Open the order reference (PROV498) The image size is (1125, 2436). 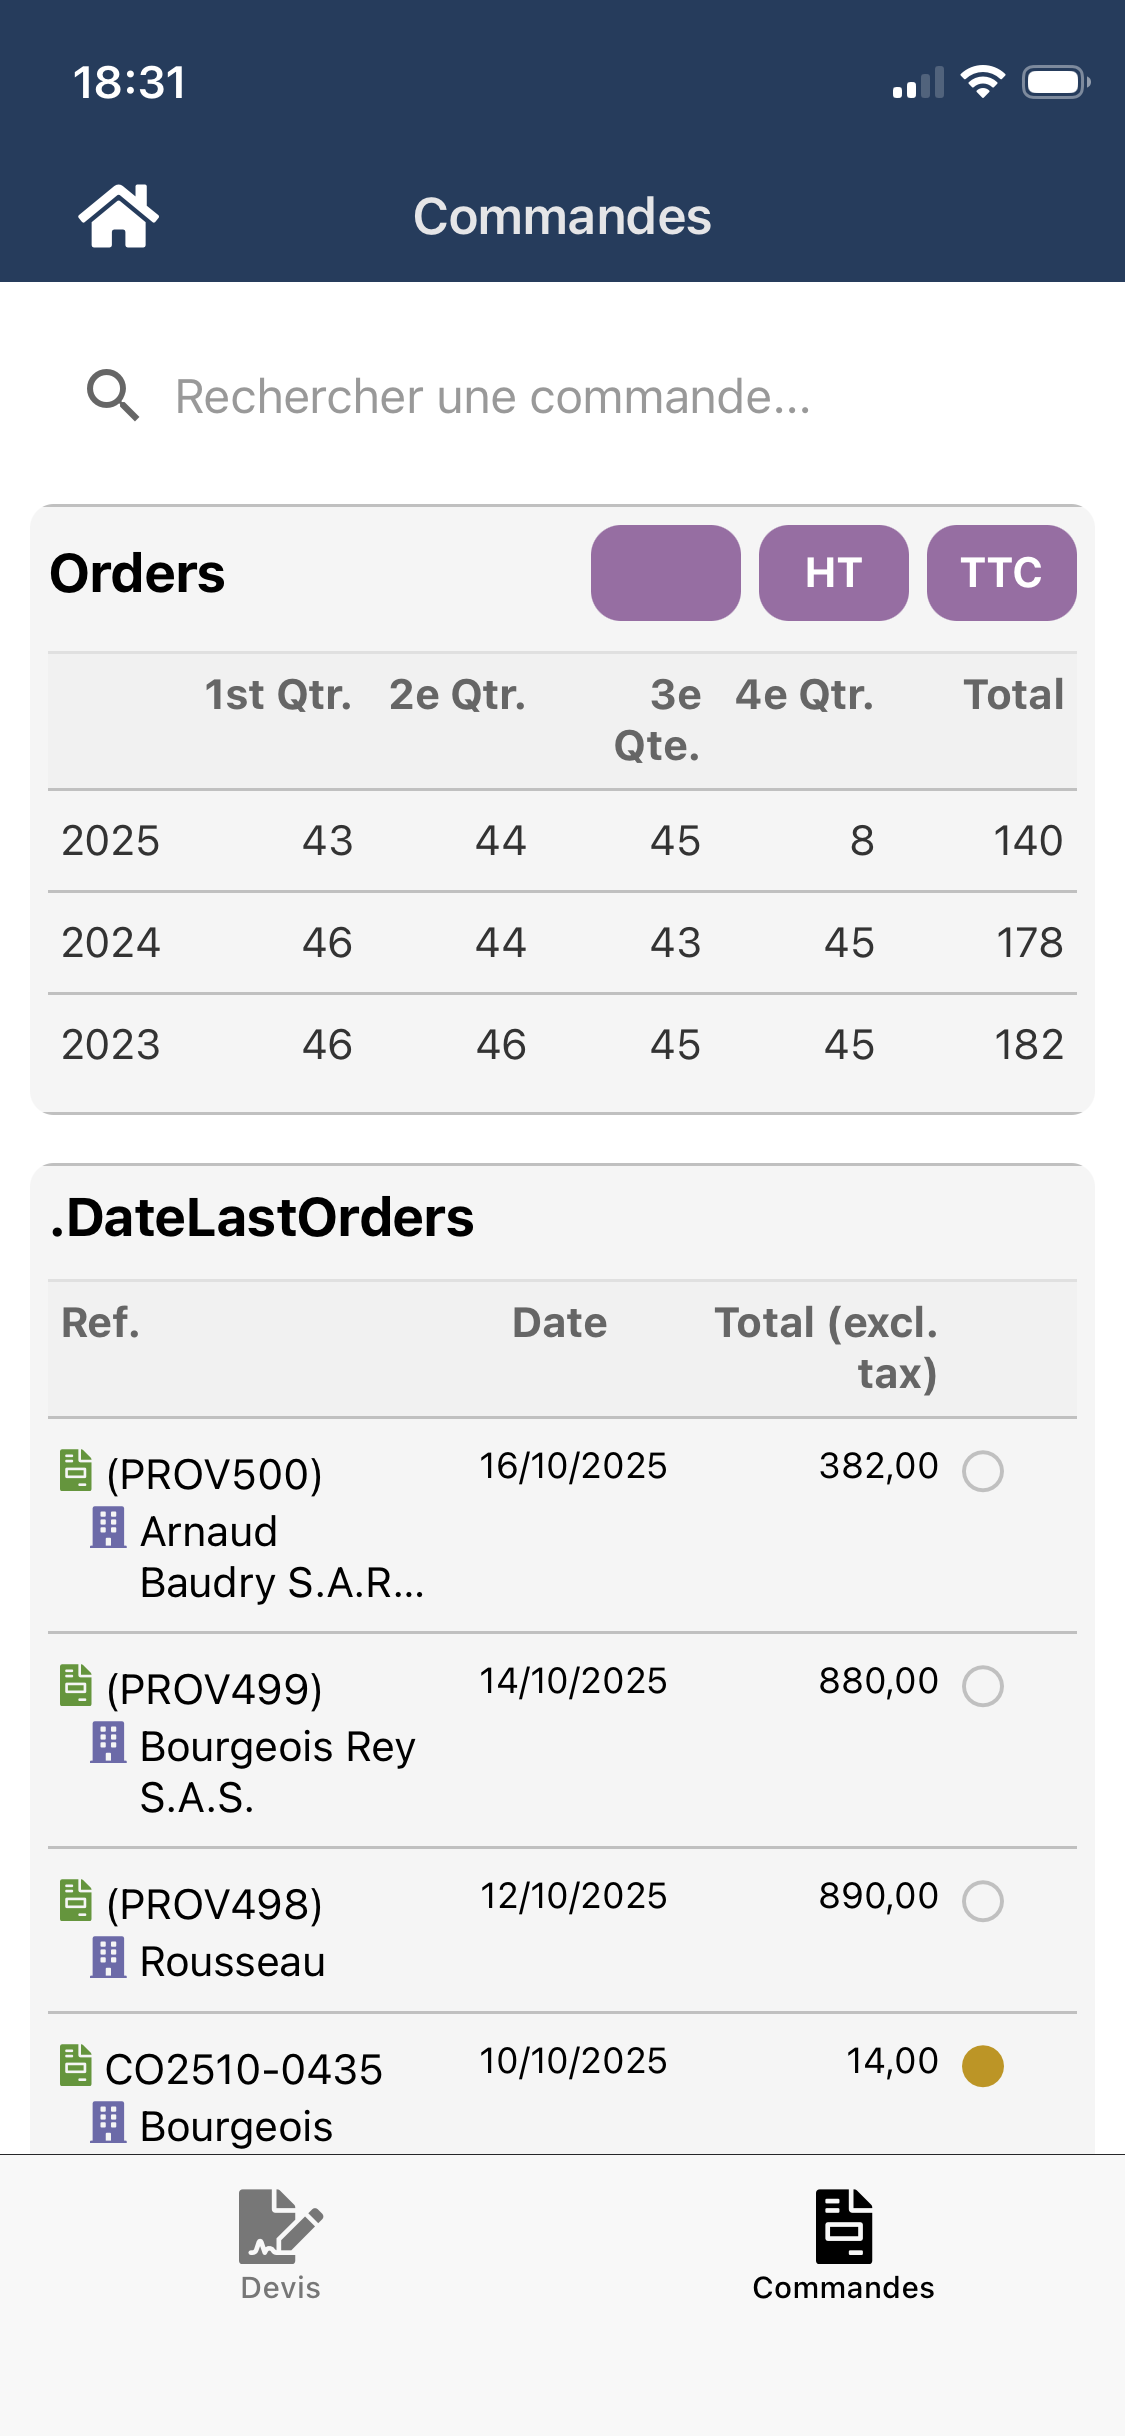214,1904
